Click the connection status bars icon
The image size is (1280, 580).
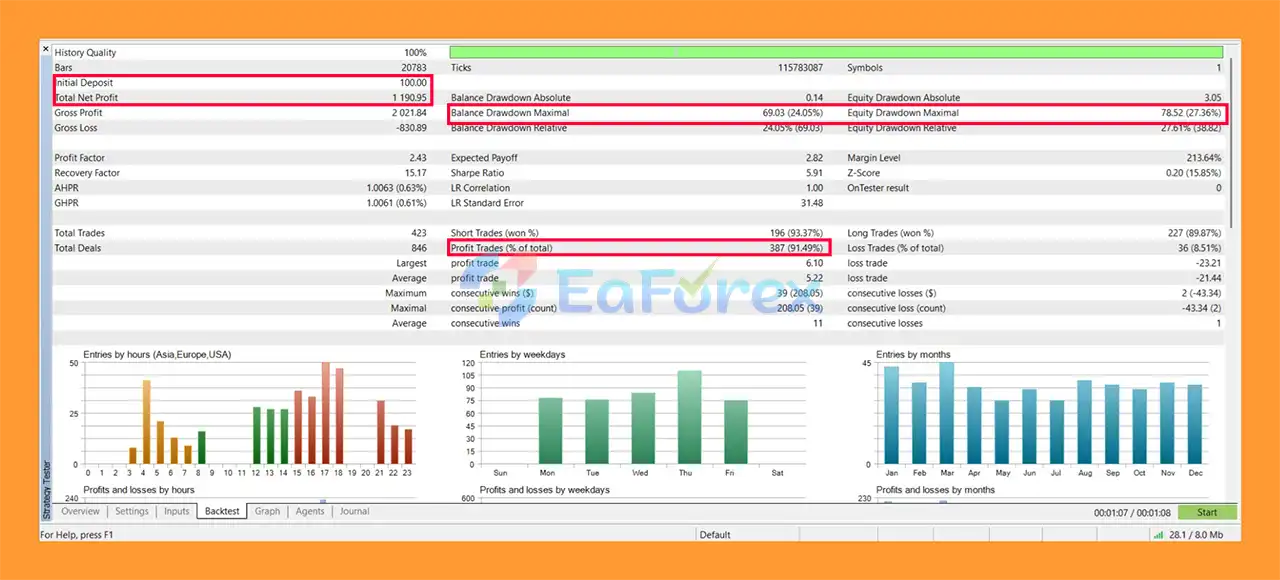(1158, 535)
